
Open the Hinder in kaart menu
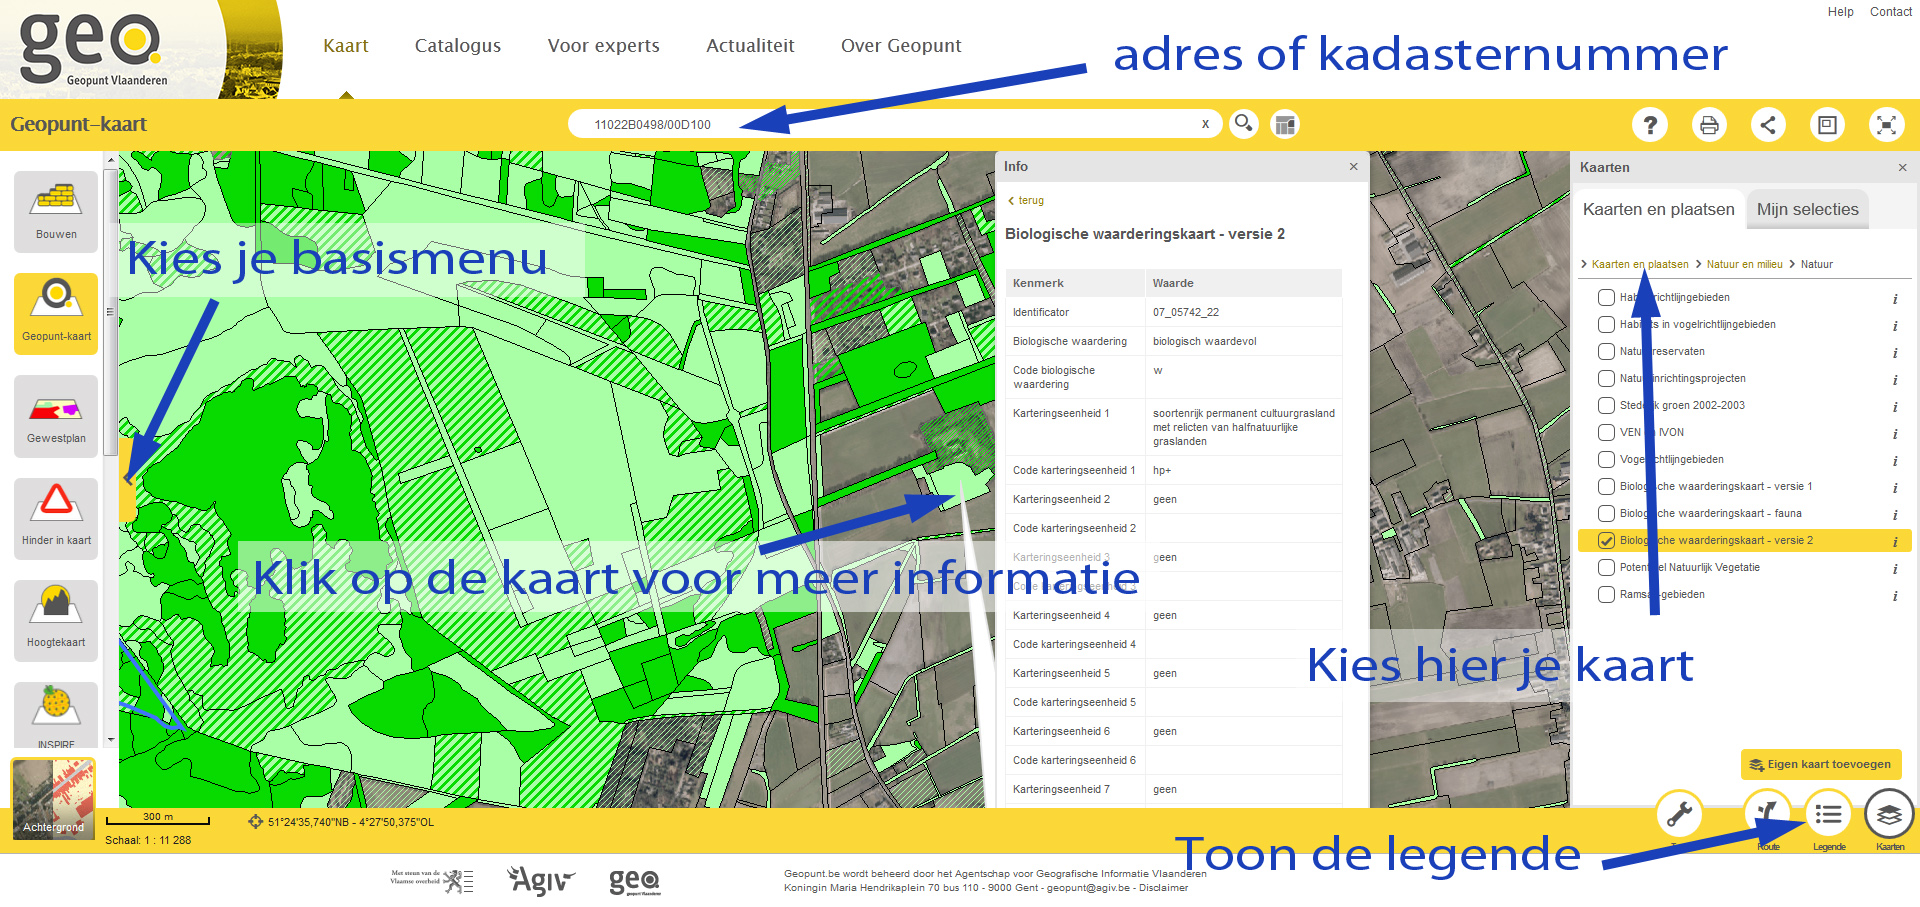[x=56, y=517]
